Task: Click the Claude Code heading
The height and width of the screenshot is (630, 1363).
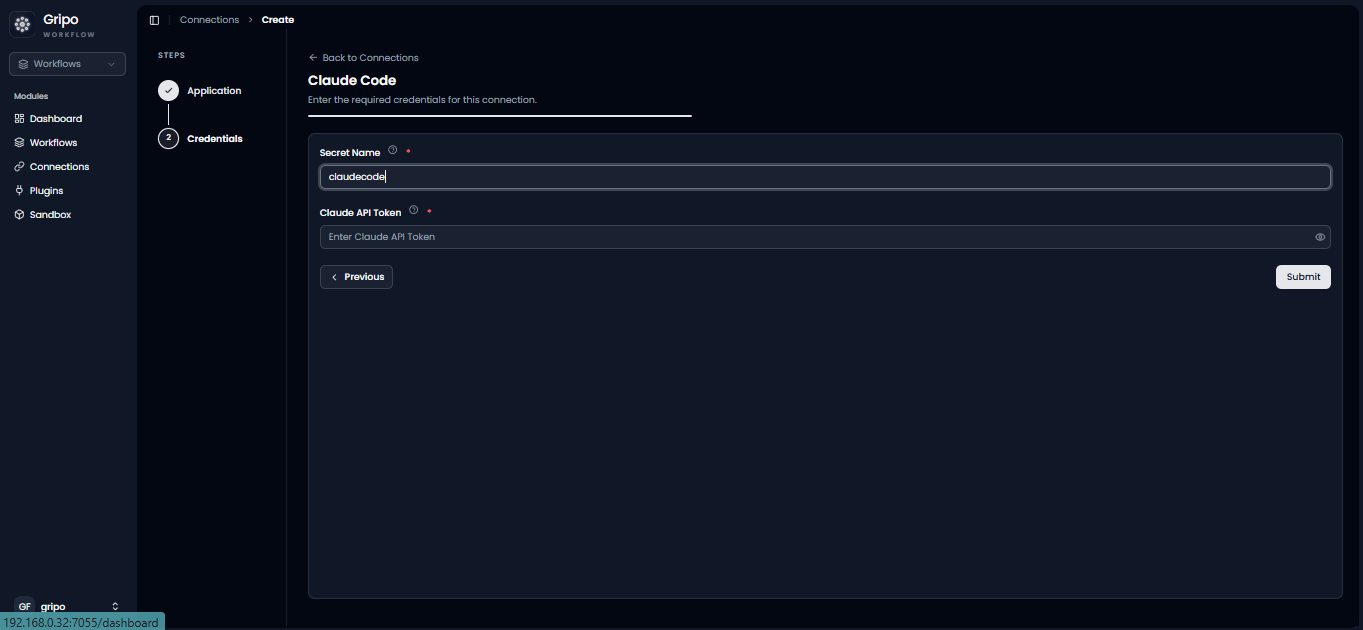Action: [352, 81]
